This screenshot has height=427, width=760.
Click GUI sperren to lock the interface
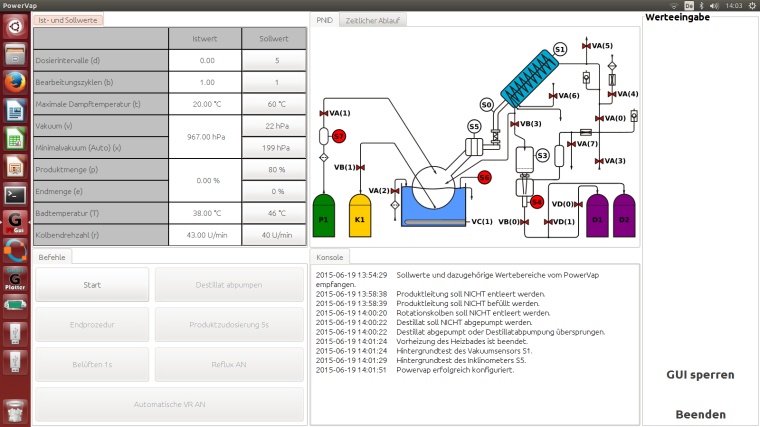700,375
